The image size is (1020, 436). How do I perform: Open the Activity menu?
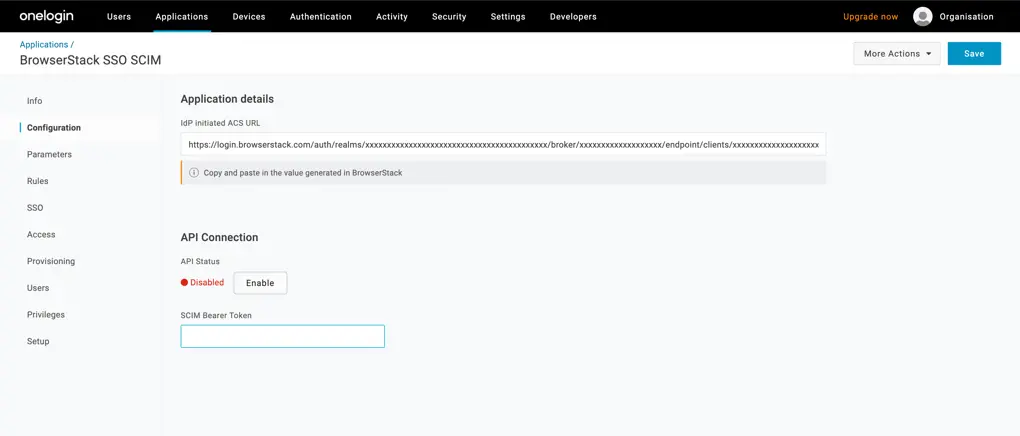tap(392, 17)
